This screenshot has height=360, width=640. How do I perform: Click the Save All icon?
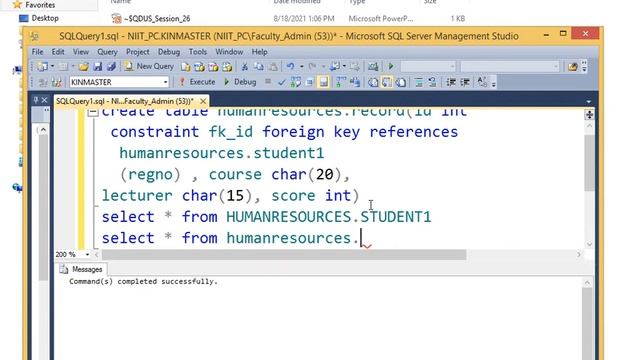(x=111, y=67)
